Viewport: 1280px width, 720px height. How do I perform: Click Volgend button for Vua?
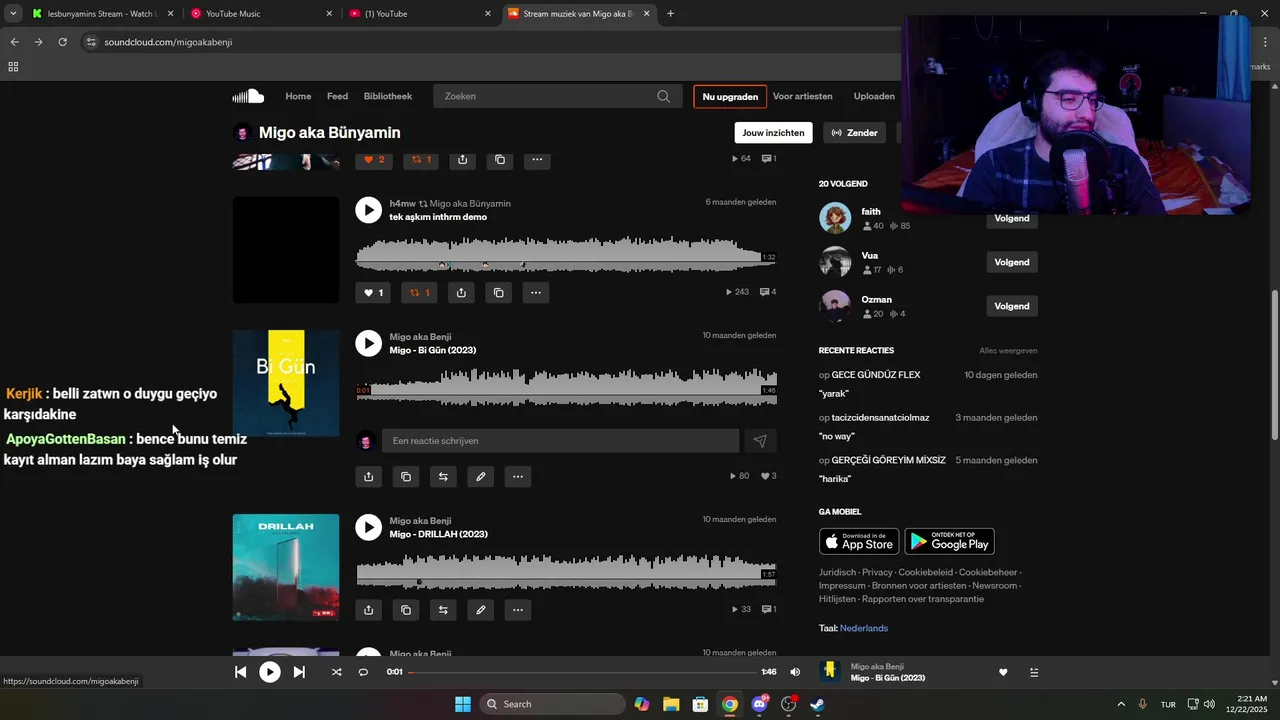click(1012, 262)
